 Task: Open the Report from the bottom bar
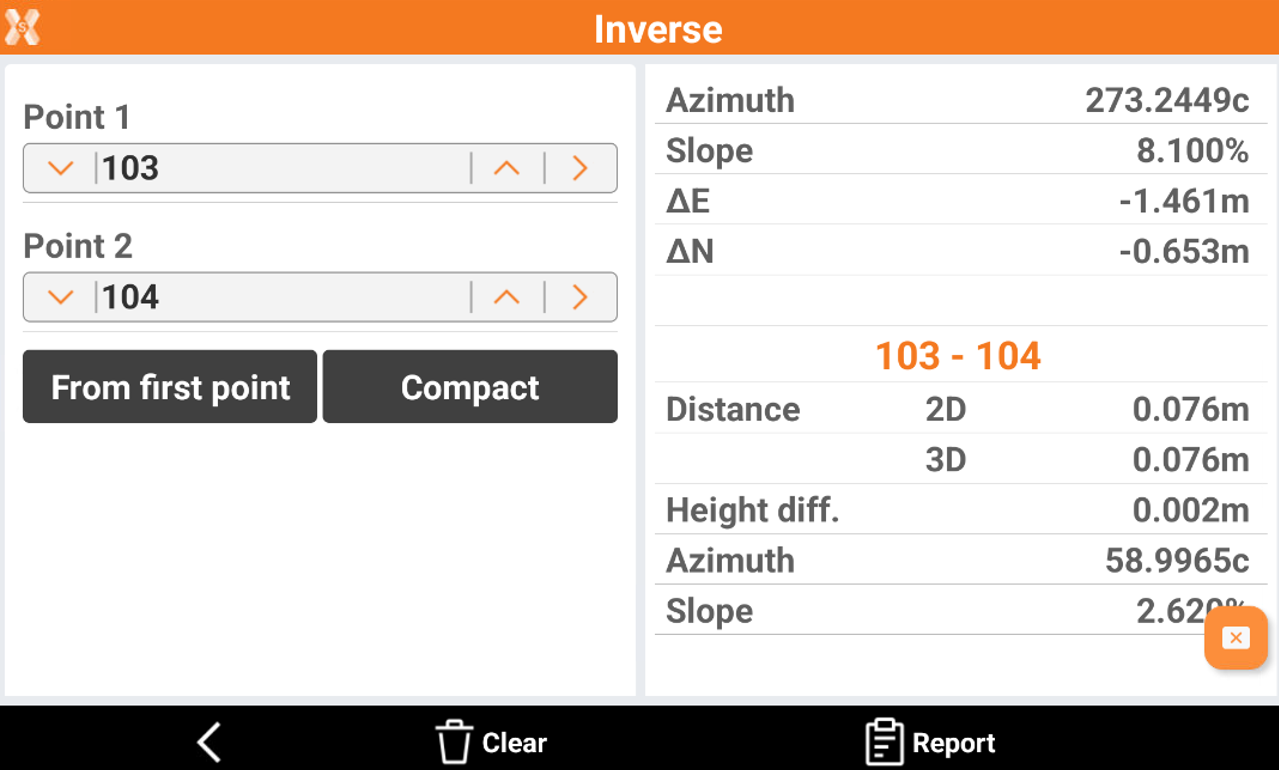point(930,743)
